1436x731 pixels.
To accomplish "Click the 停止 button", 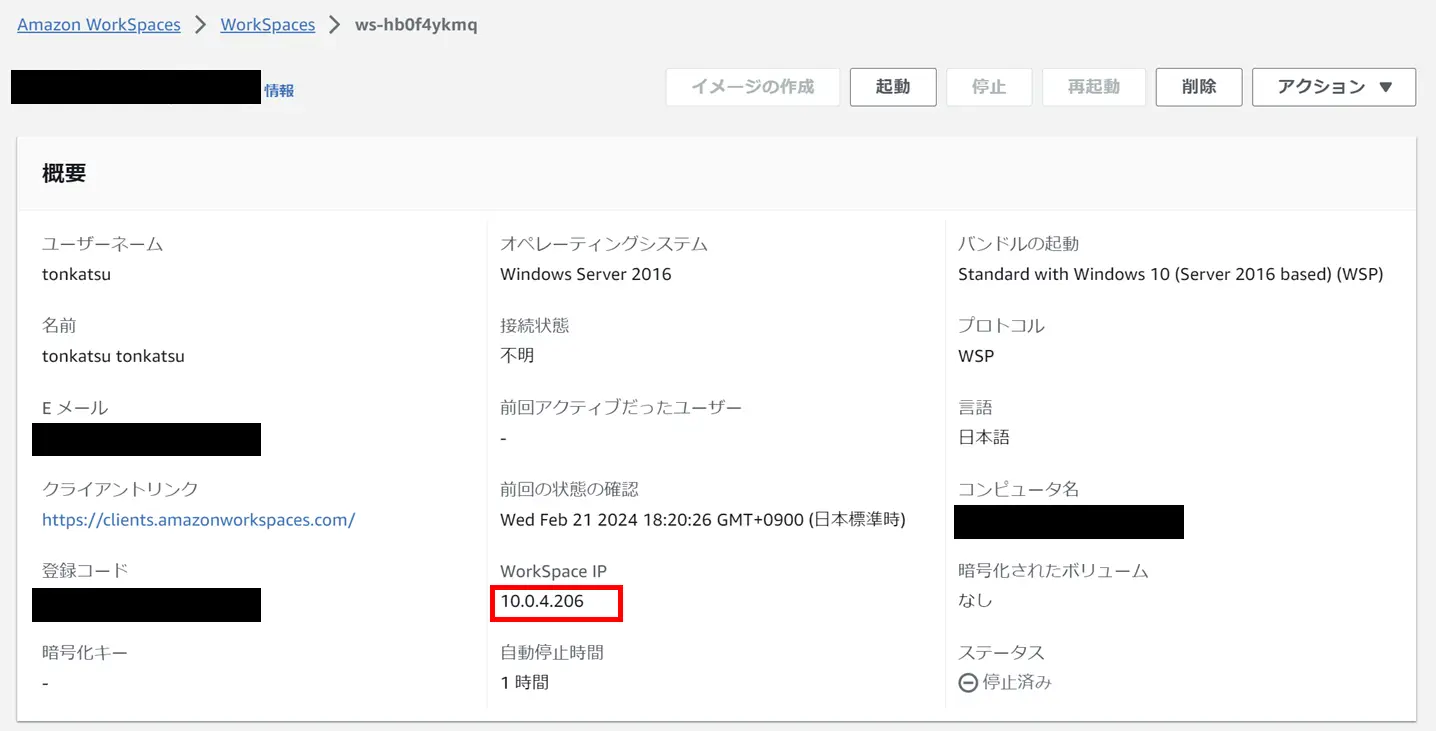I will coord(989,87).
